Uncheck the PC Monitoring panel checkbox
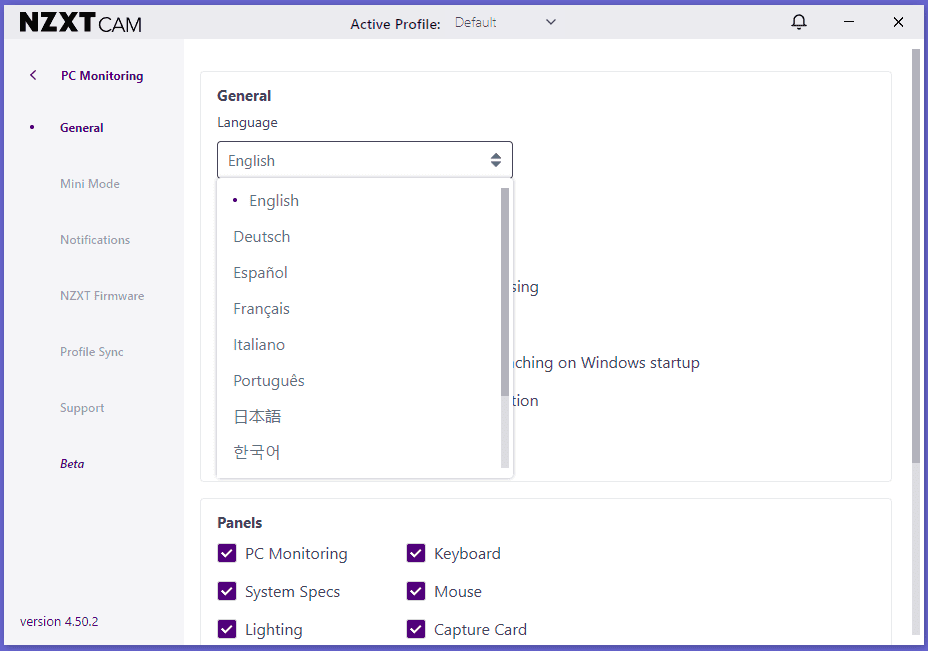Image resolution: width=928 pixels, height=651 pixels. (227, 553)
